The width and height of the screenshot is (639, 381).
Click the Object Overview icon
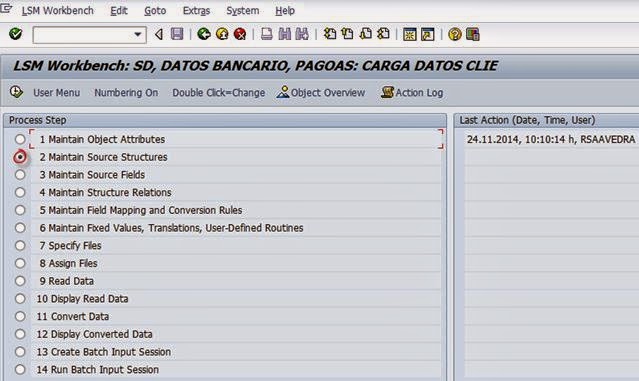click(x=283, y=92)
